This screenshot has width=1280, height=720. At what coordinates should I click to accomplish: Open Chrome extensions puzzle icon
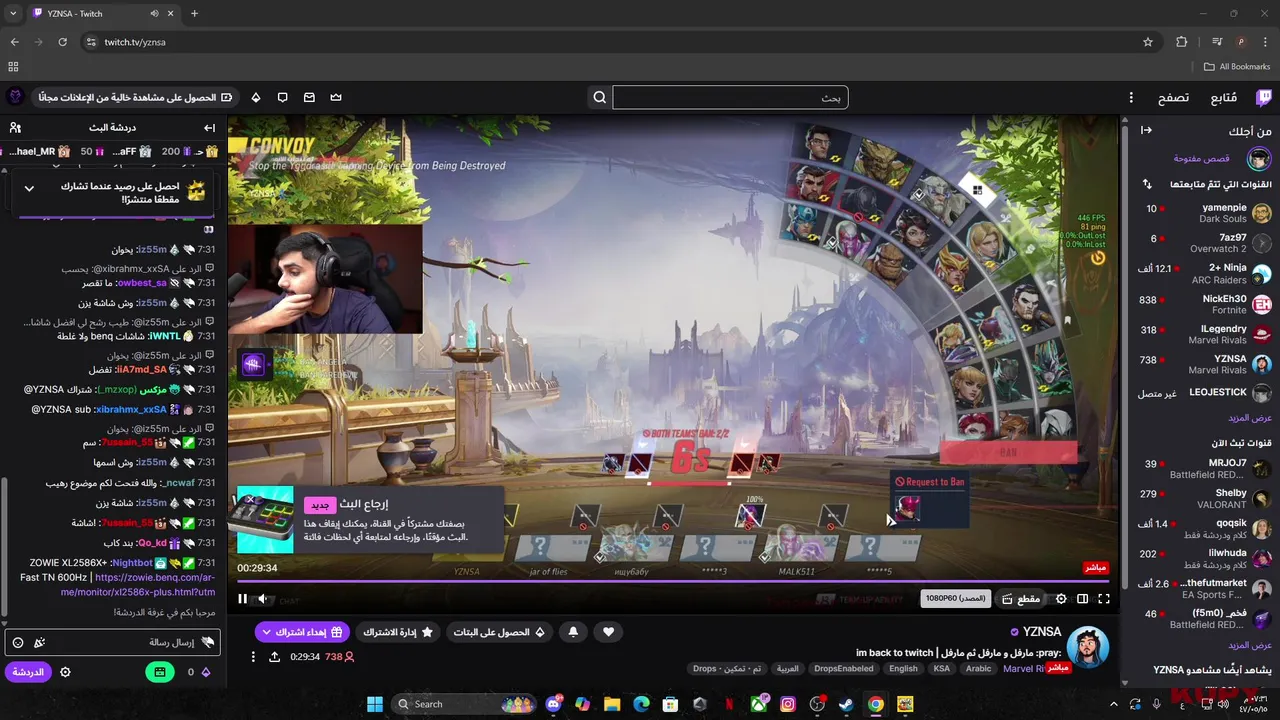[1181, 42]
